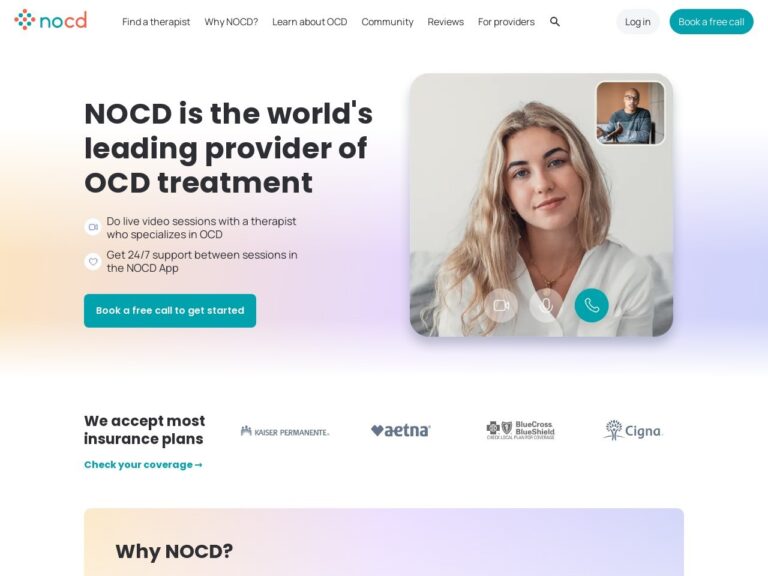This screenshot has height=576, width=768.
Task: Click the BlueCross BlueShield logo
Action: (x=520, y=430)
